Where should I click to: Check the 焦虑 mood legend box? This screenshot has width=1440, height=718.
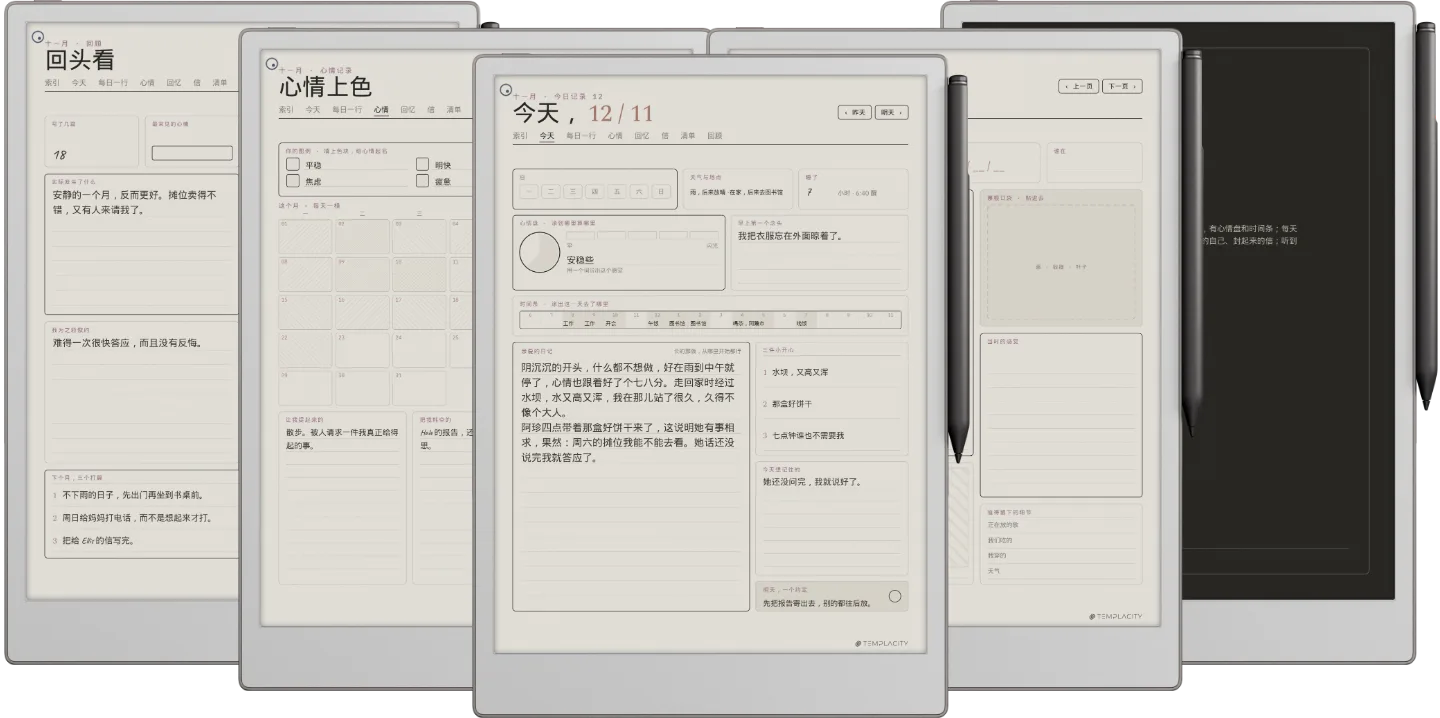[293, 181]
